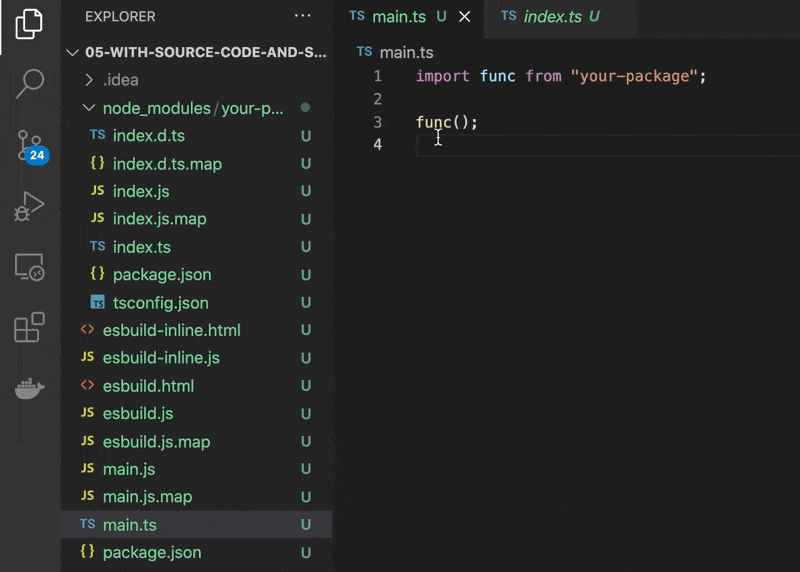Open the Extensions view
This screenshot has height=572, width=800.
tap(29, 327)
